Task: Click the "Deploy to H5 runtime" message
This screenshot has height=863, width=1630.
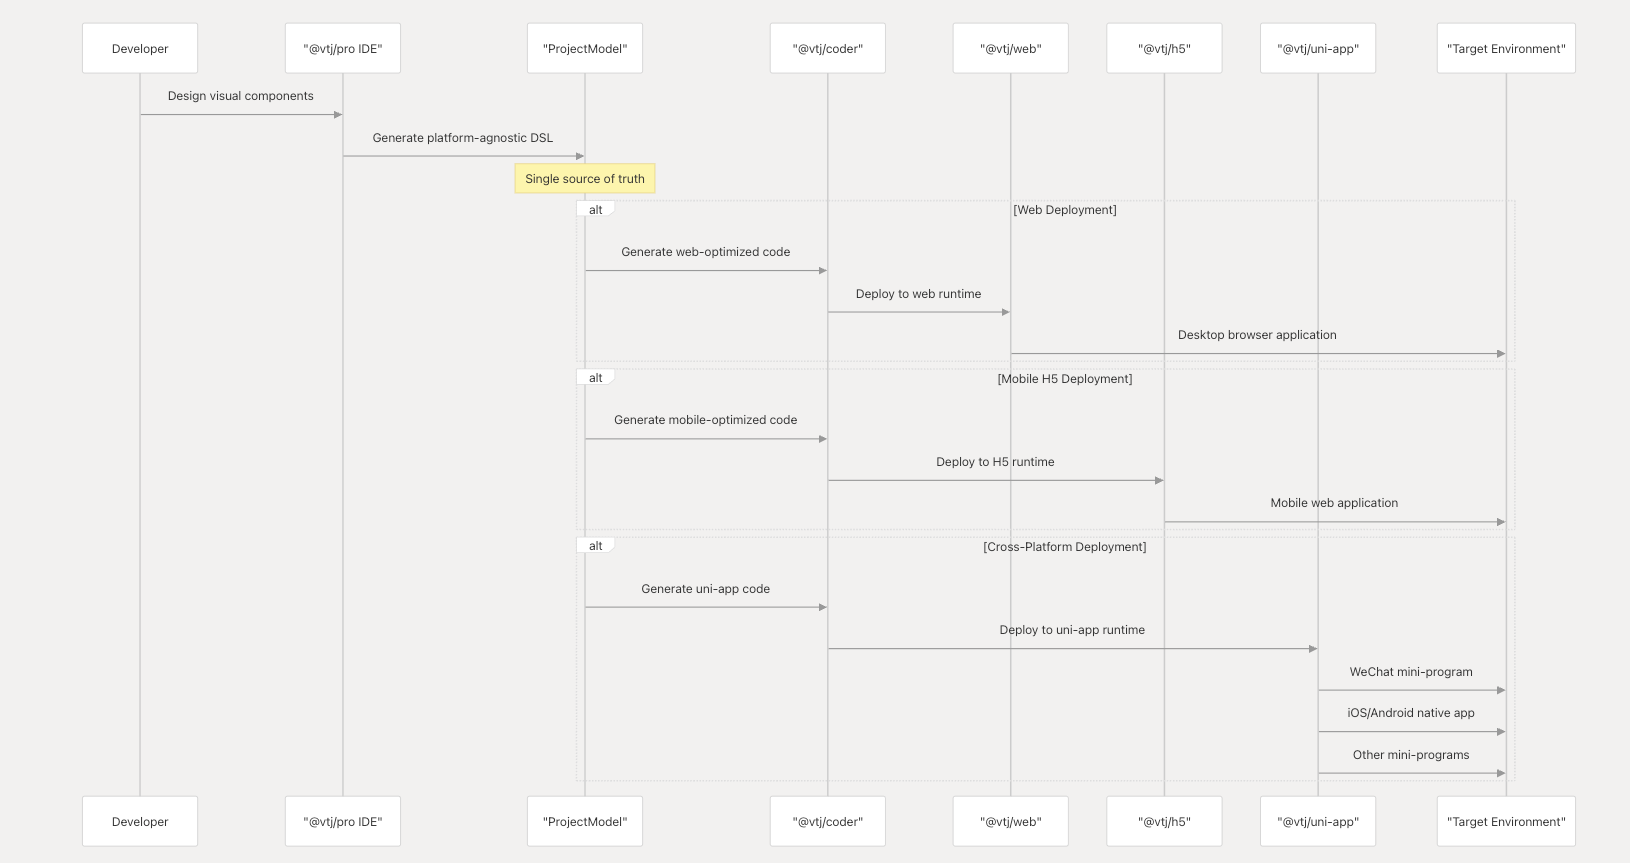Action: point(995,462)
